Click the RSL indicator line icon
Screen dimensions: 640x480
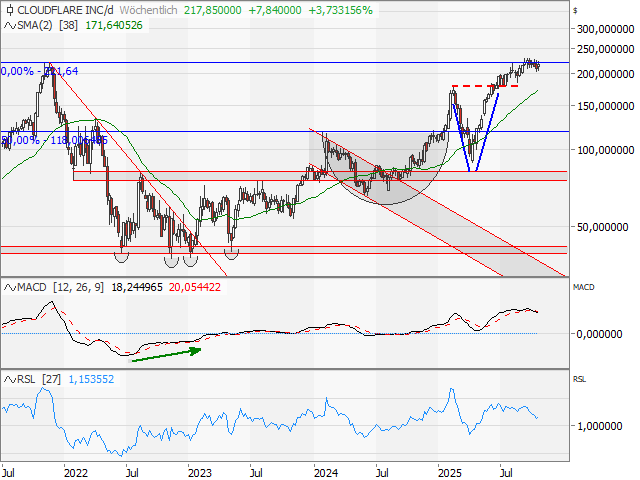pos(8,380)
